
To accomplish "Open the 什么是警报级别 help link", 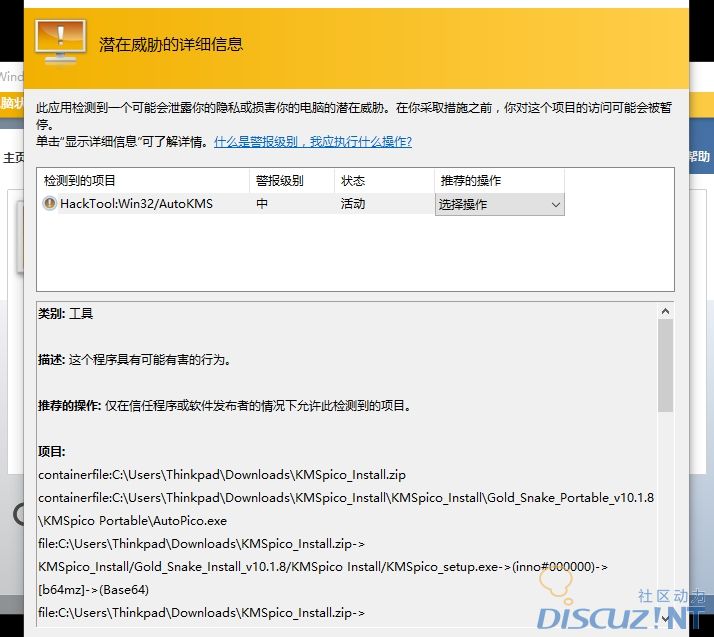I will click(312, 142).
